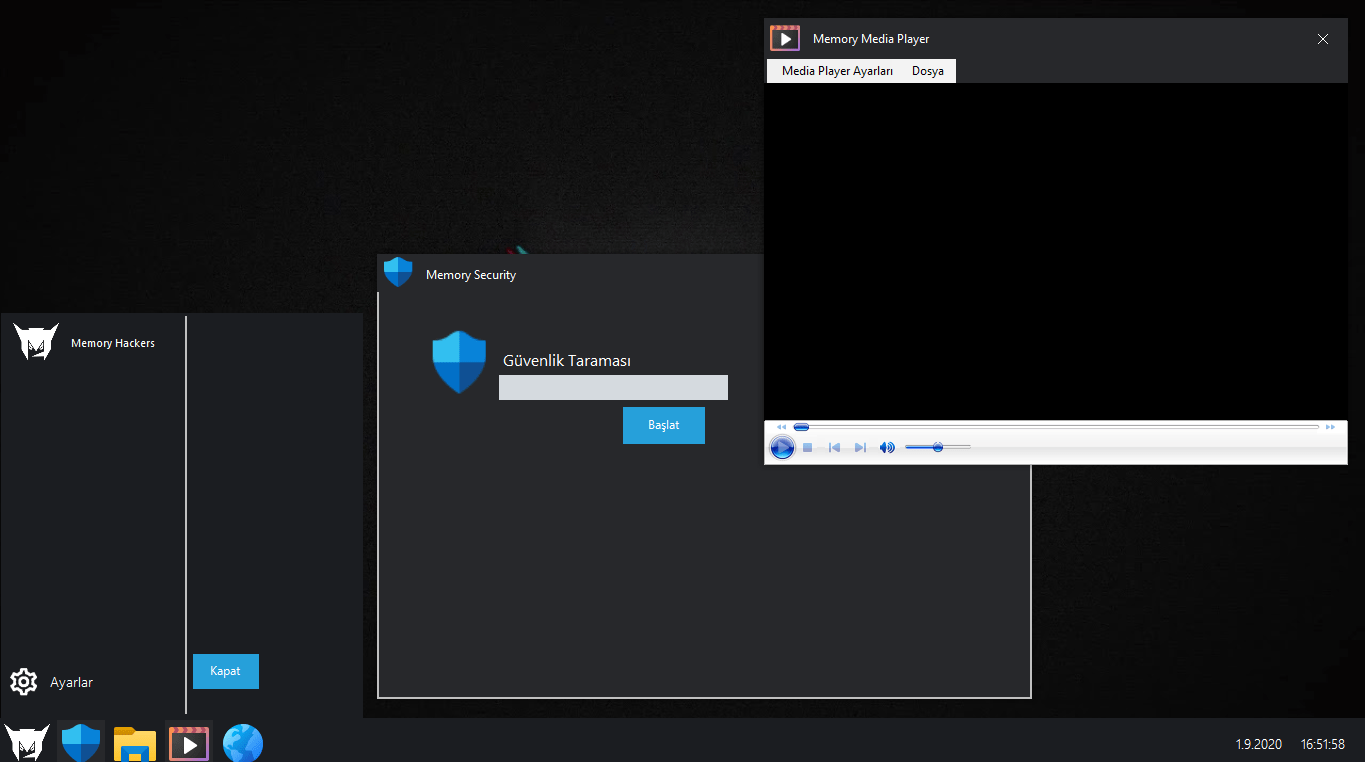Open the Memory Hackers start button on taskbar
The height and width of the screenshot is (762, 1365).
coord(27,743)
